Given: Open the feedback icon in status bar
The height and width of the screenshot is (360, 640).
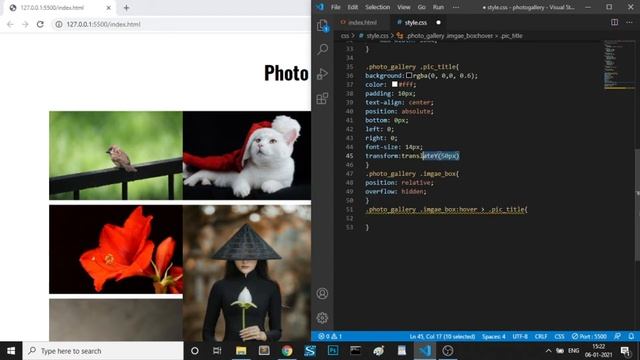Looking at the screenshot, I should pyautogui.click(x=618, y=336).
